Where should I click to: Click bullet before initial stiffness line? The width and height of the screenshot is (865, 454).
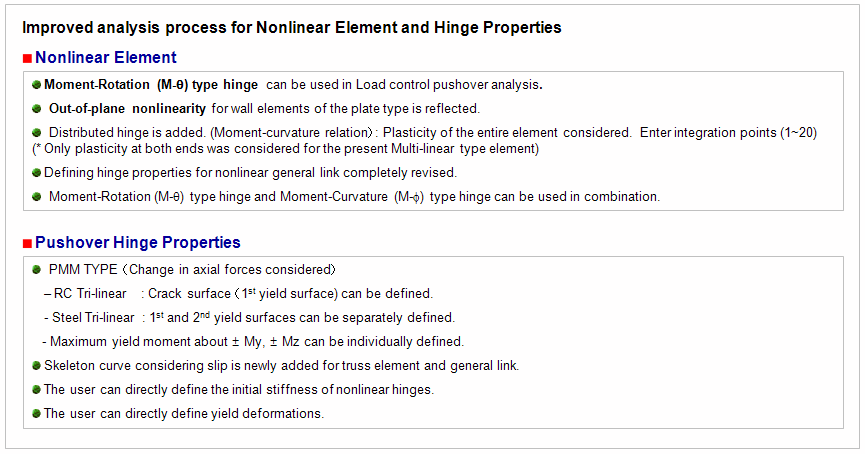click(37, 390)
